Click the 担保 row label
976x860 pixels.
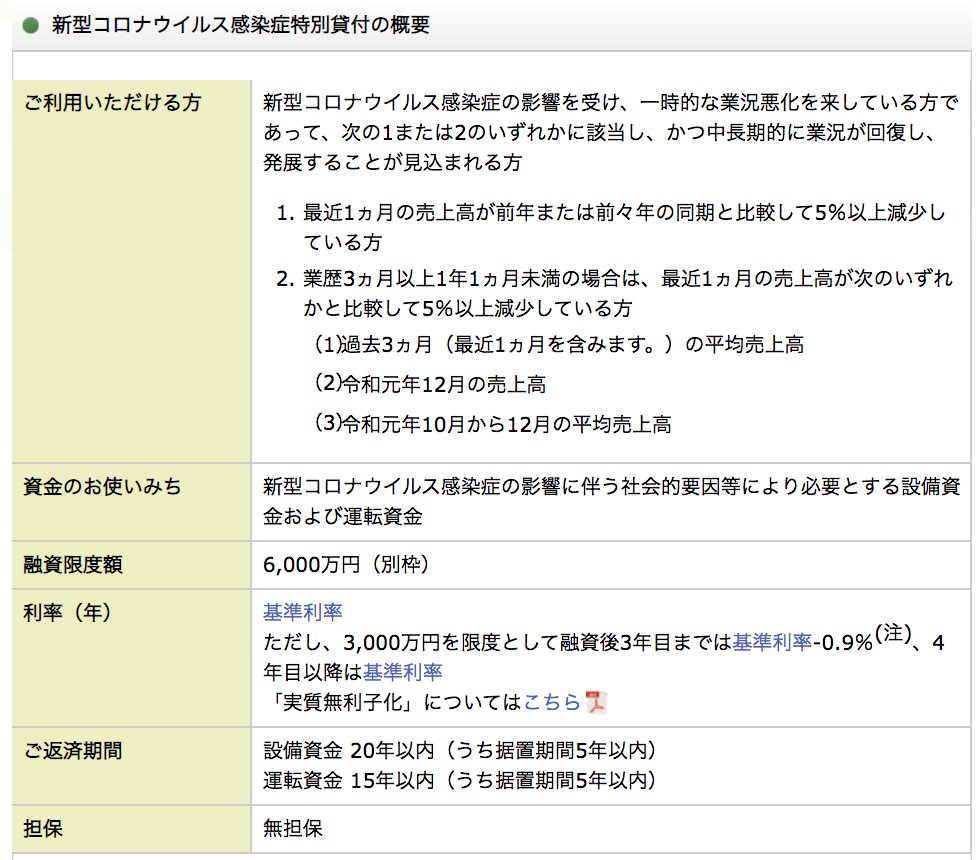(43, 828)
